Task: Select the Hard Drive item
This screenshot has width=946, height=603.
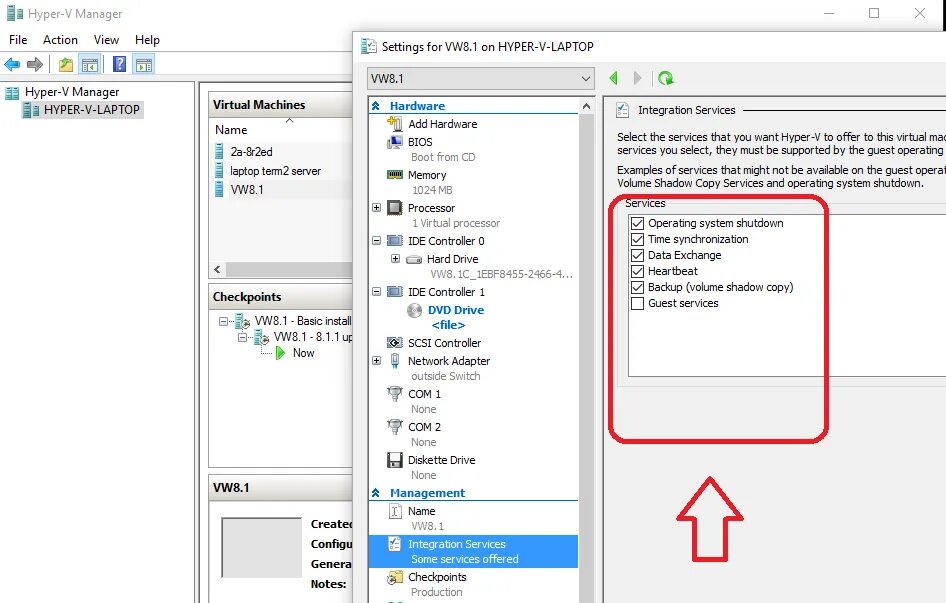Action: point(452,259)
